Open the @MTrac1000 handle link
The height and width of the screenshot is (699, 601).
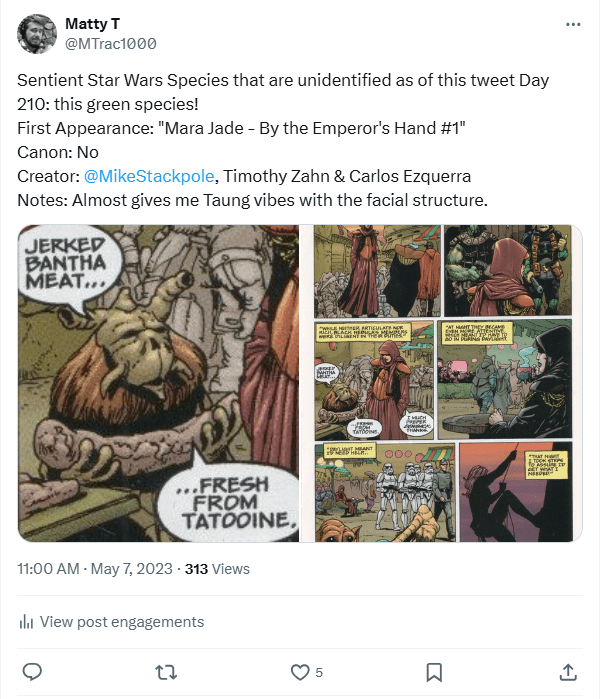pyautogui.click(x=110, y=44)
